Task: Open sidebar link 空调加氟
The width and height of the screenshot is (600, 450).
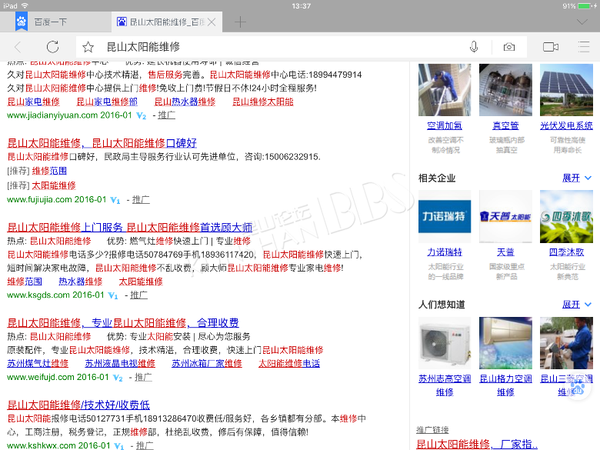Action: [444, 126]
